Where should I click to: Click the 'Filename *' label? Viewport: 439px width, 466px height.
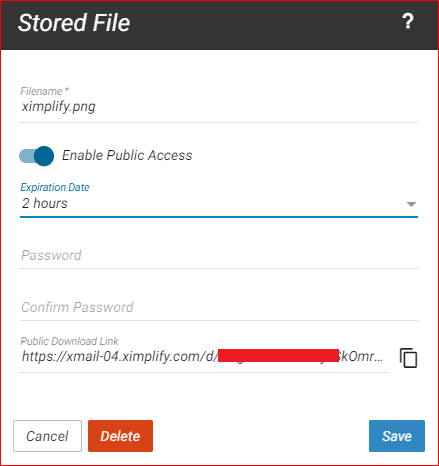[44, 91]
